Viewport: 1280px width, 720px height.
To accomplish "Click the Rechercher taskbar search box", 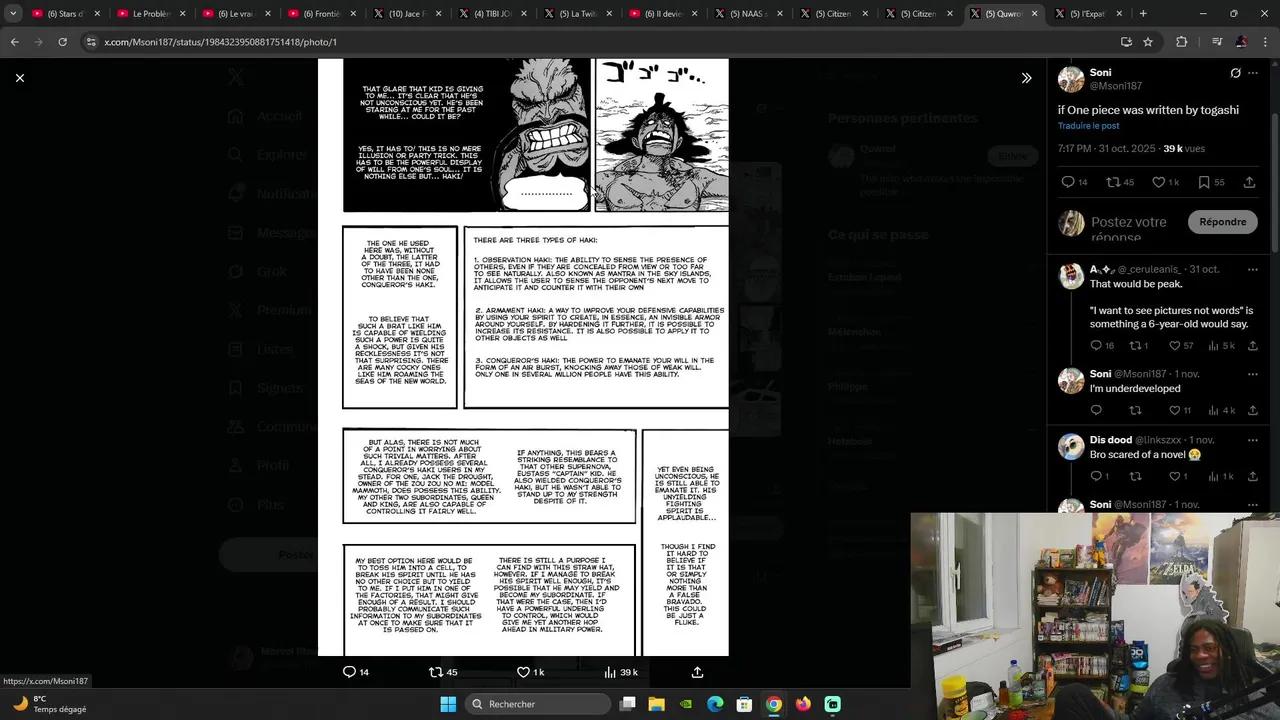I will coord(540,704).
